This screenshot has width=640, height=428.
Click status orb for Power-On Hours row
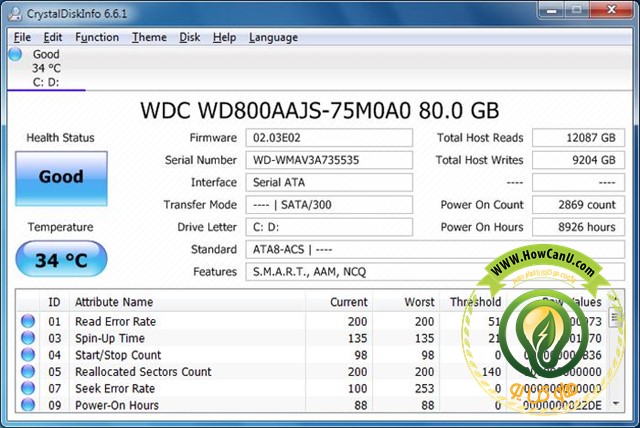click(x=28, y=404)
